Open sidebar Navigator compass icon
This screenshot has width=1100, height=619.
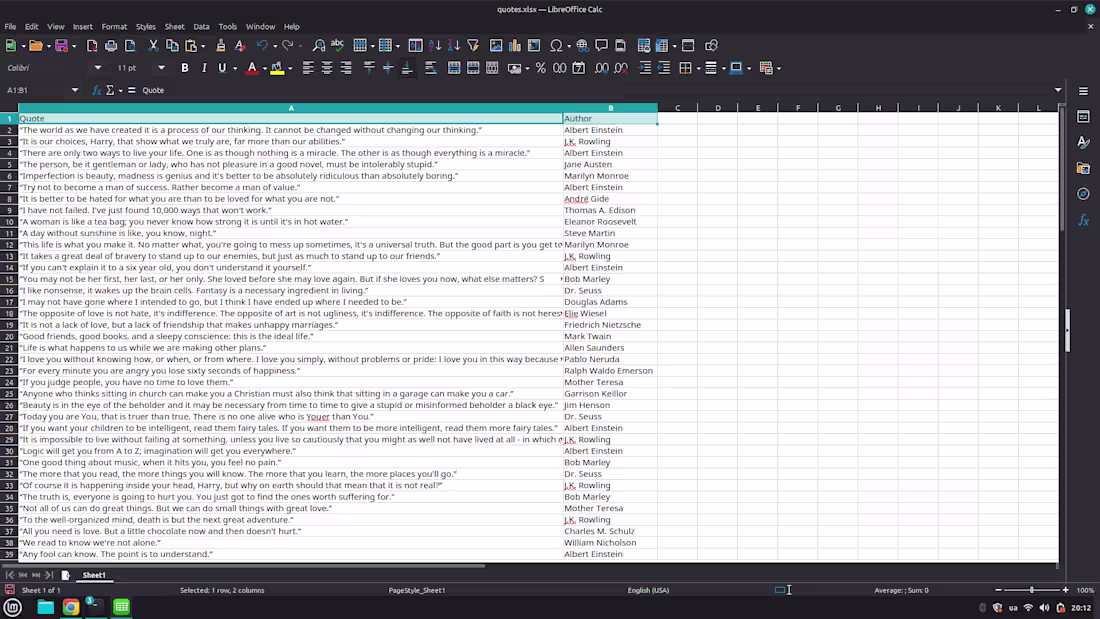coord(1083,194)
